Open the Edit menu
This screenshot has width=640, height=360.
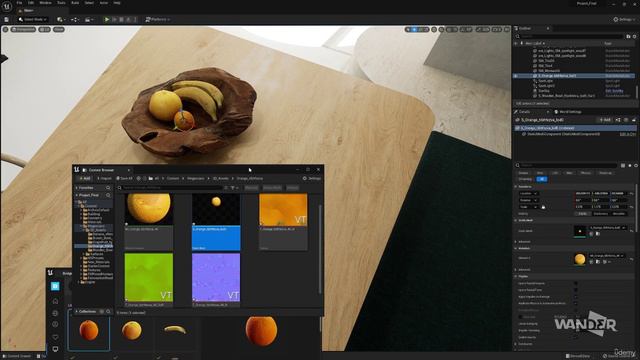click(31, 3)
